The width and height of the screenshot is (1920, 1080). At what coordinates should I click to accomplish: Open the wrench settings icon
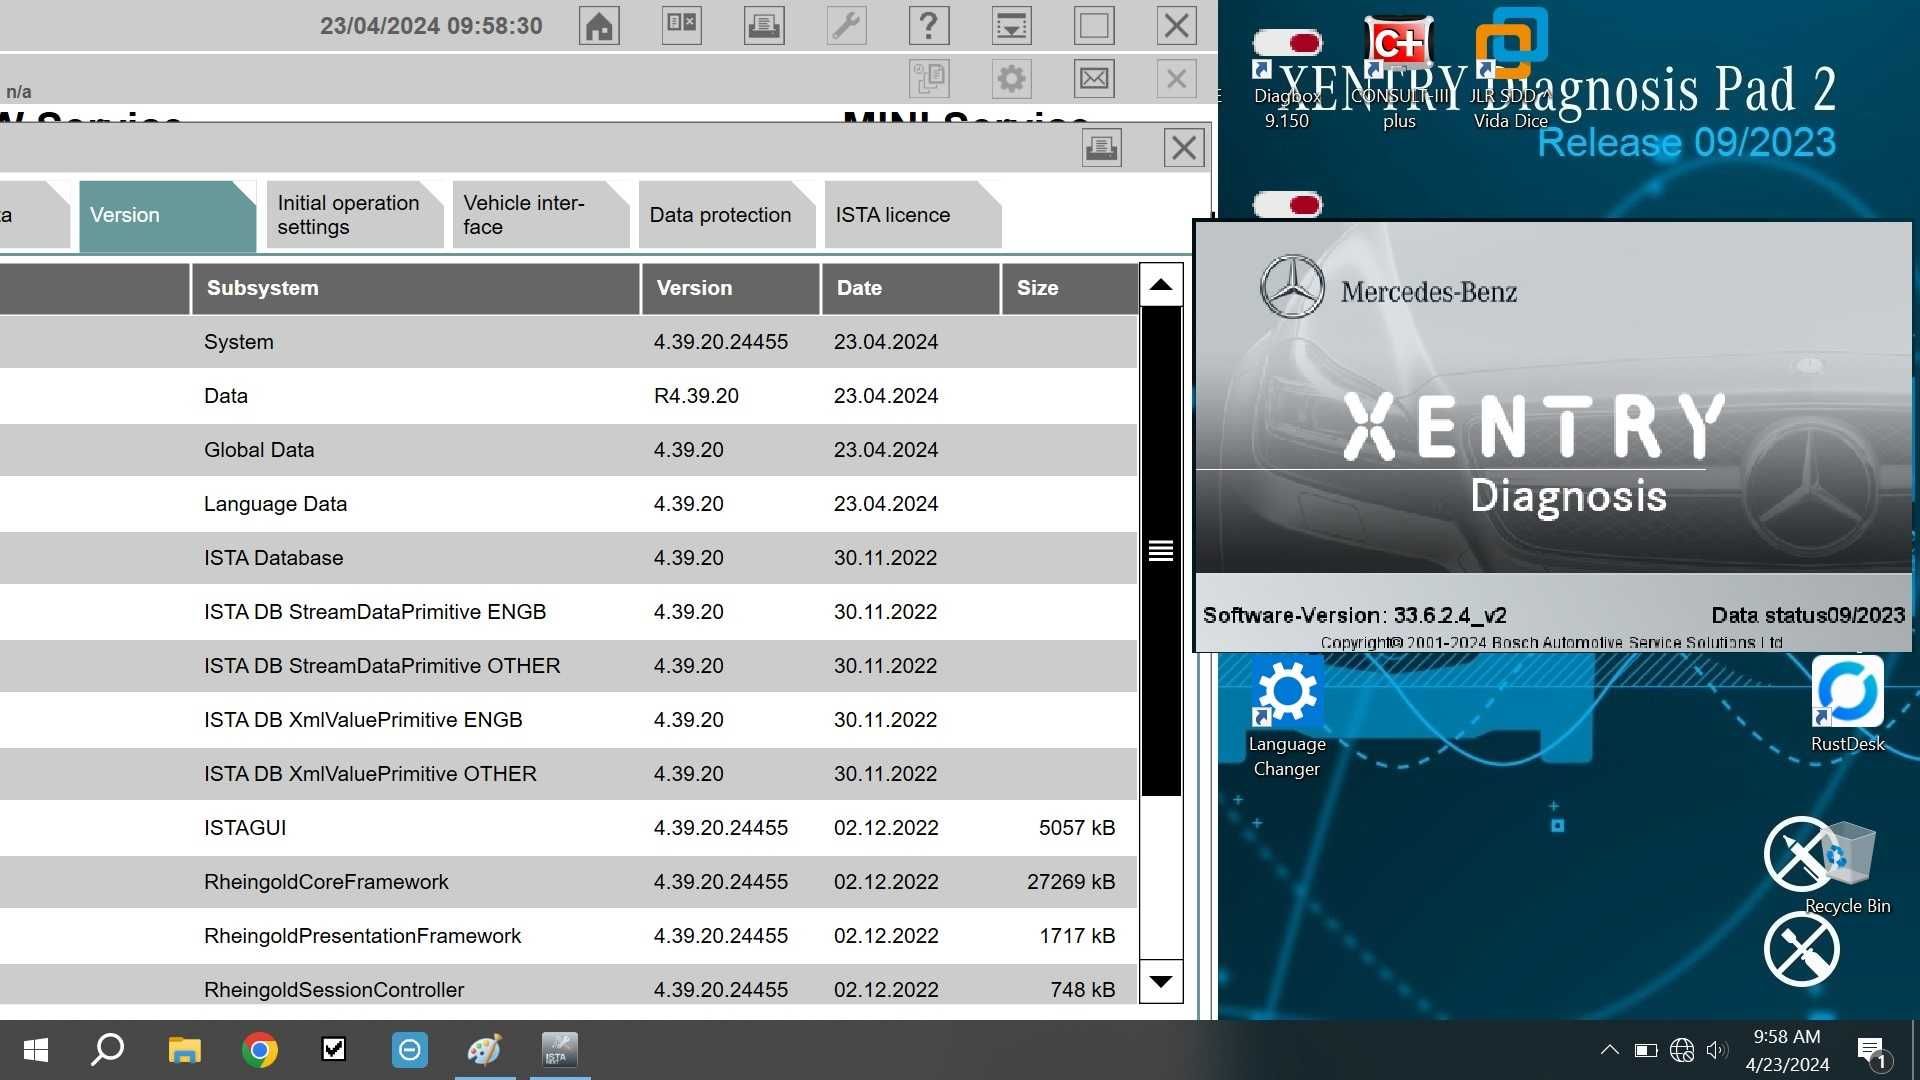click(x=846, y=26)
